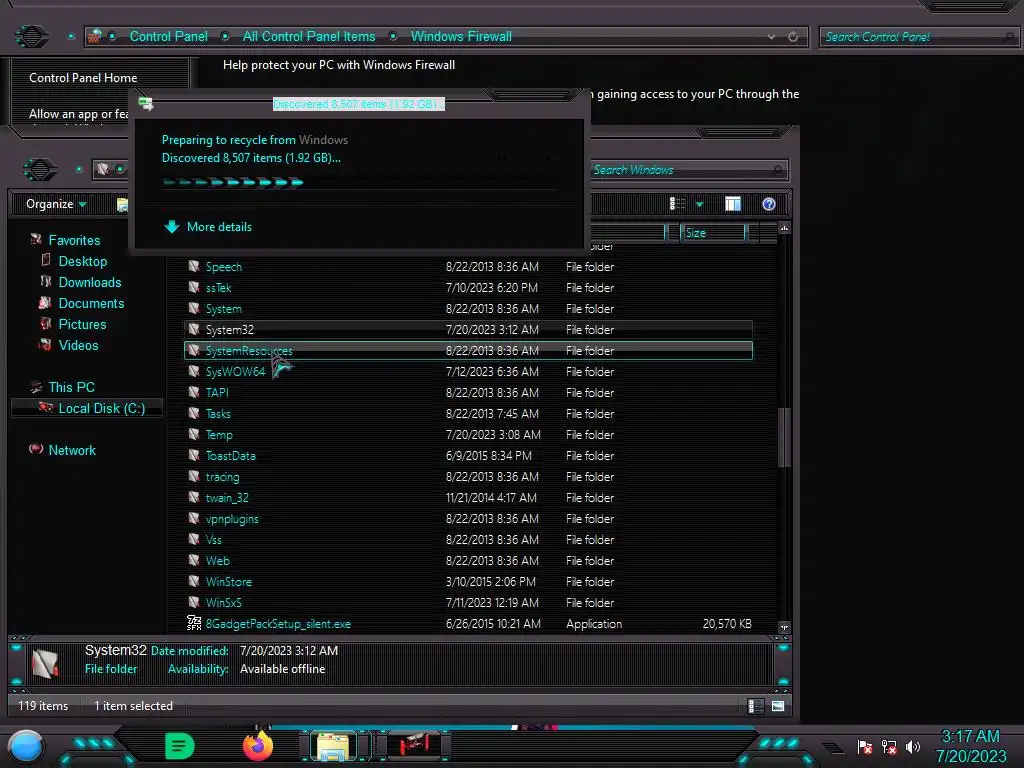Click Allow an app or feature link
This screenshot has height=768, width=1024.
(x=78, y=114)
